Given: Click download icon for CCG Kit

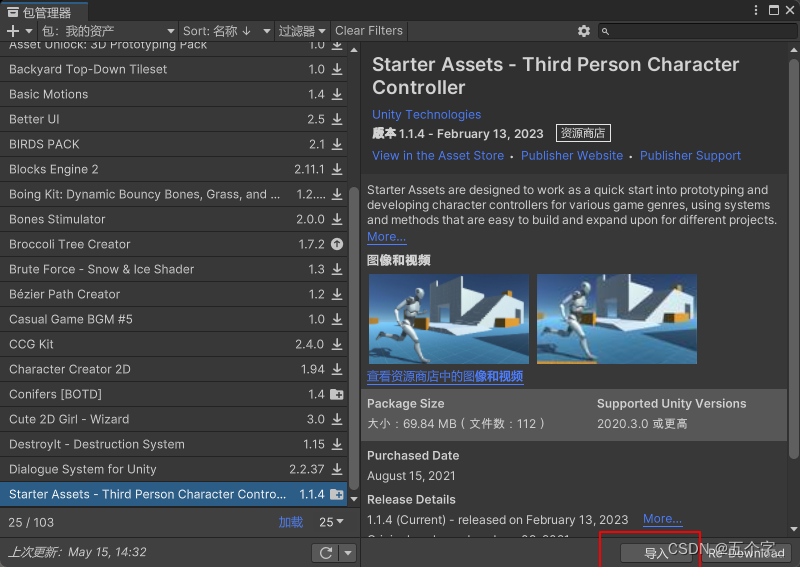Looking at the screenshot, I should [337, 344].
